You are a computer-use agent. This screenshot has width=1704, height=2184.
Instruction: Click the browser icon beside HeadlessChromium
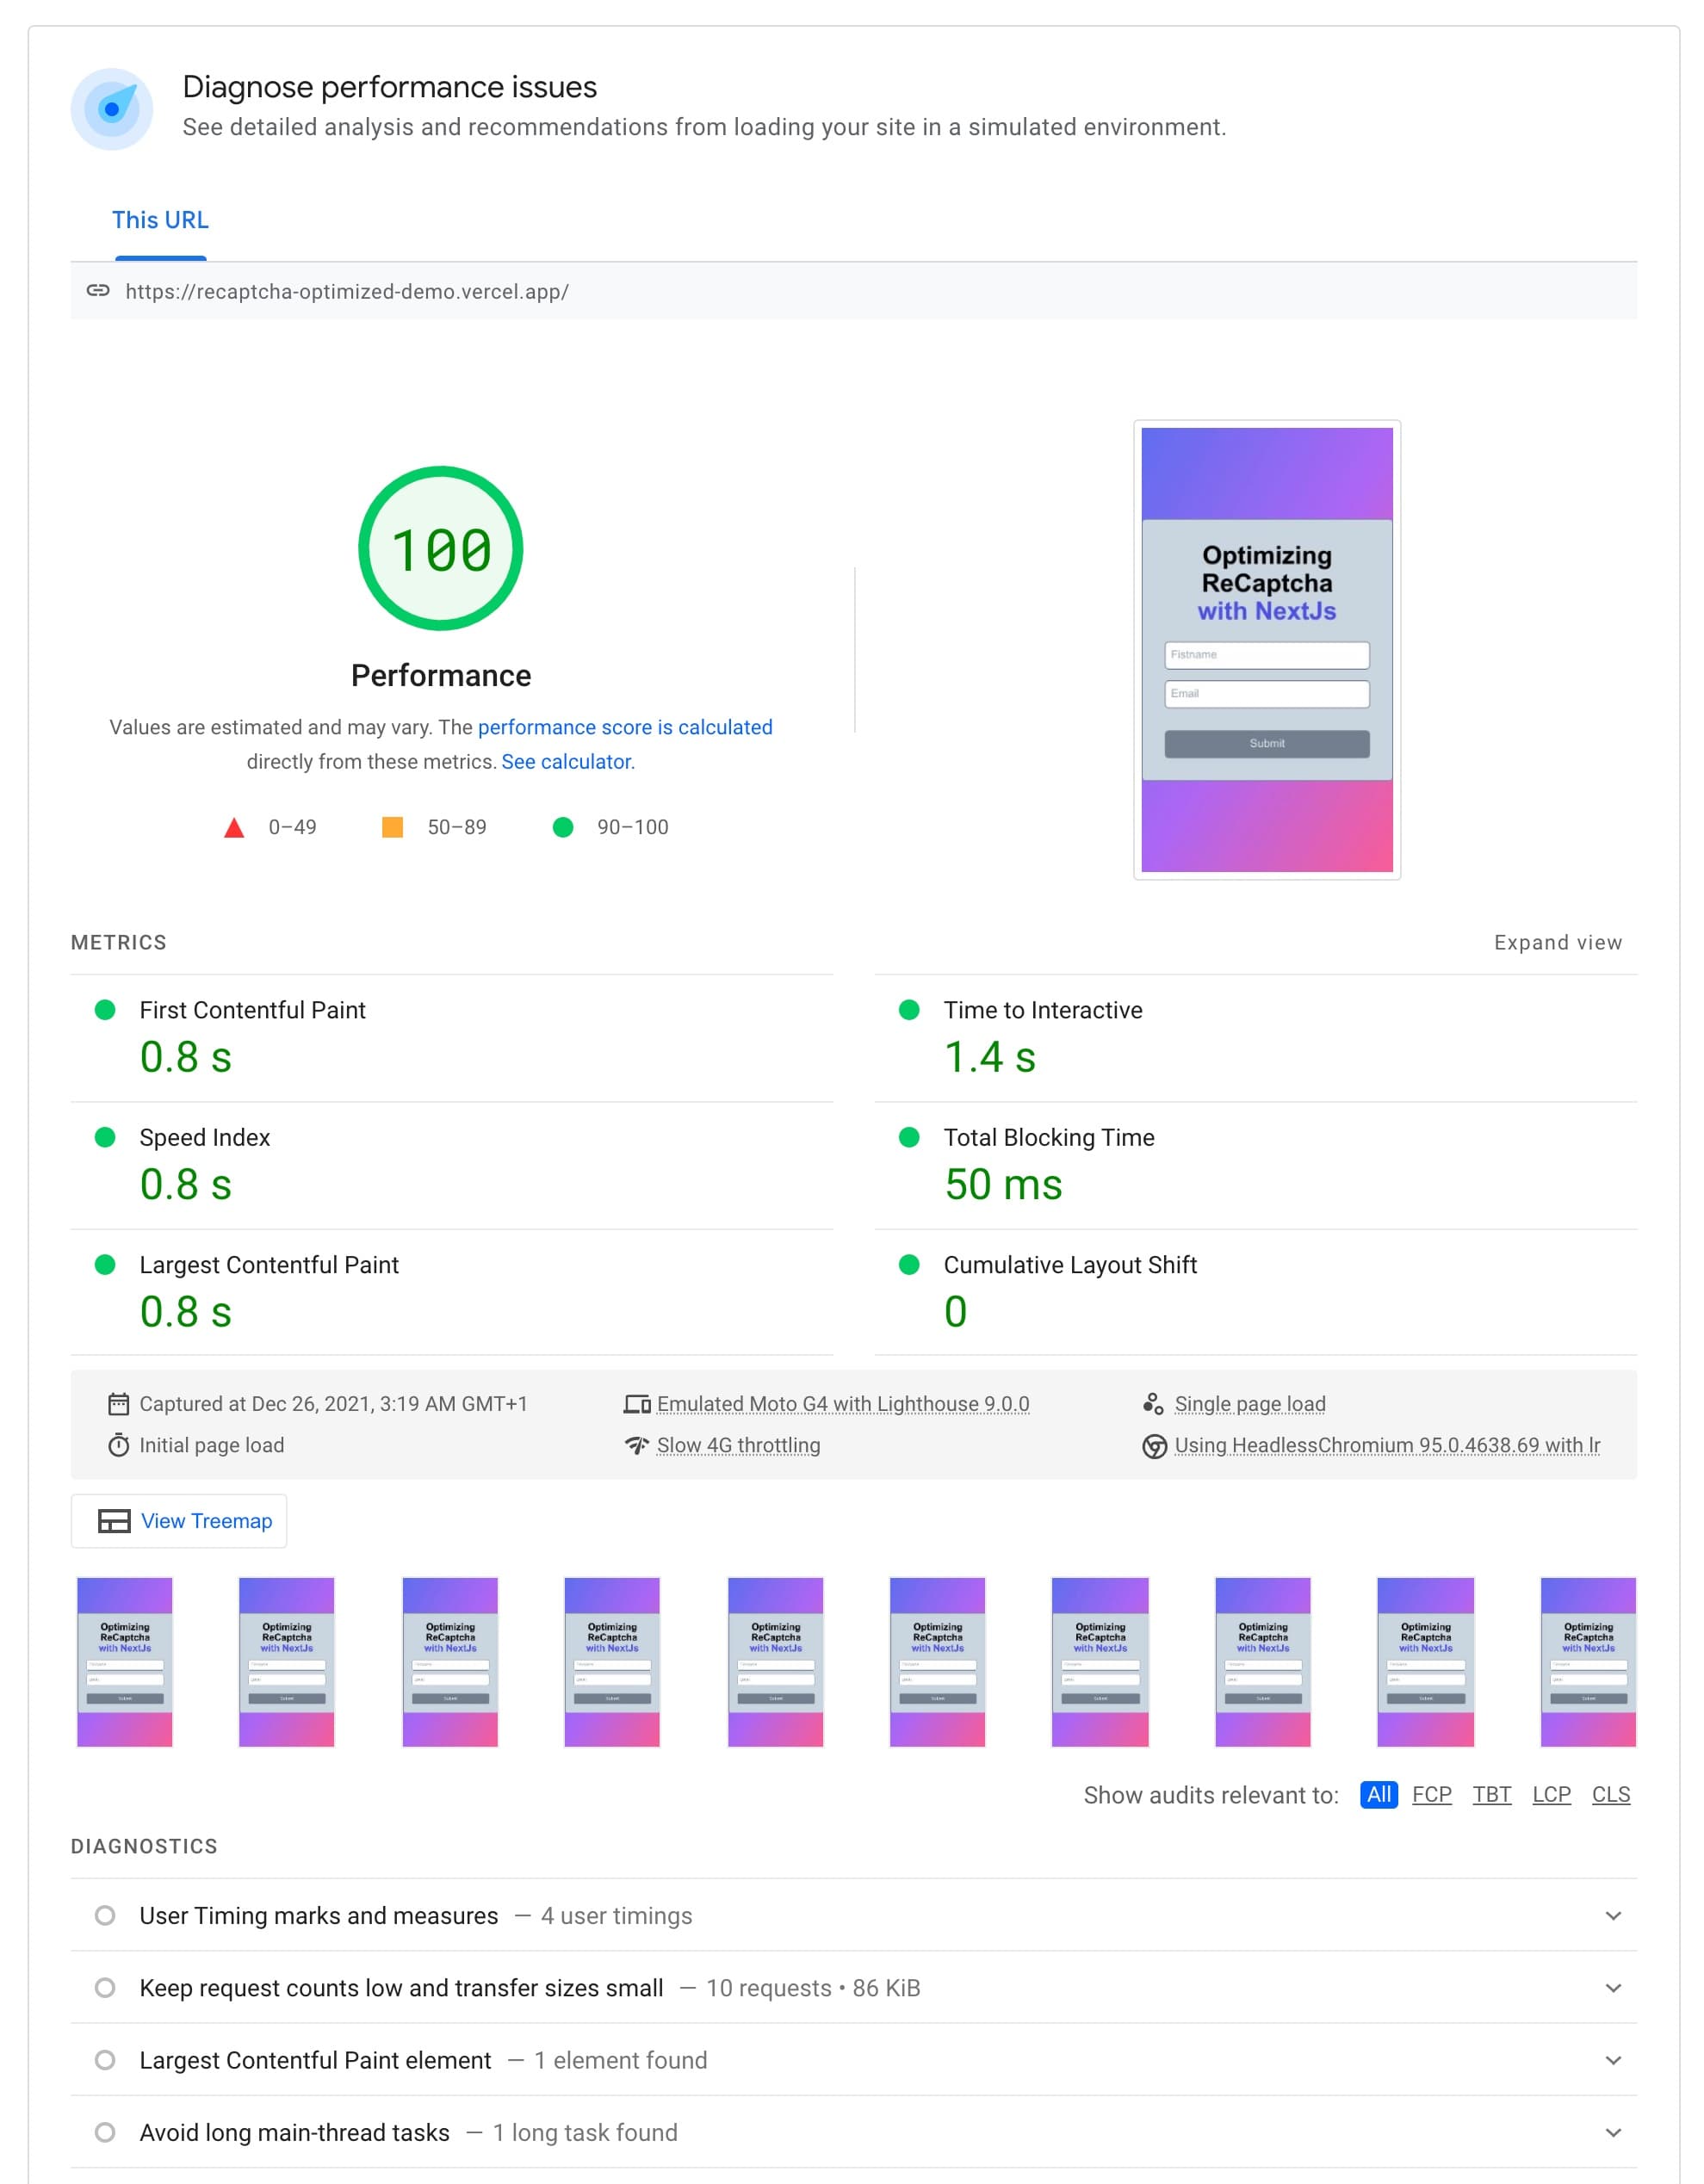pyautogui.click(x=1157, y=1445)
